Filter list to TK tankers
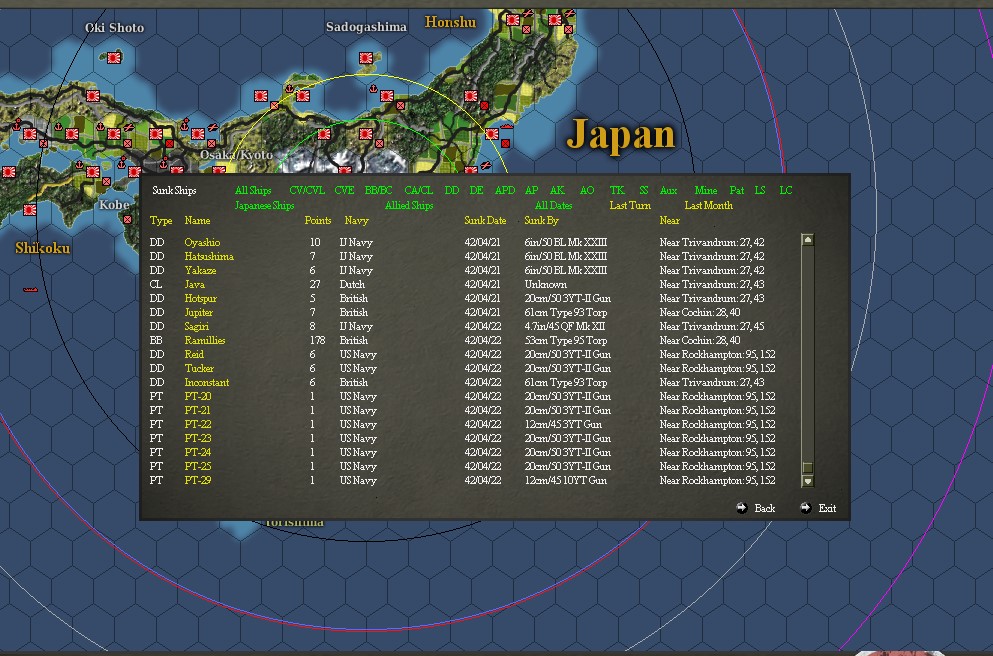 point(617,190)
